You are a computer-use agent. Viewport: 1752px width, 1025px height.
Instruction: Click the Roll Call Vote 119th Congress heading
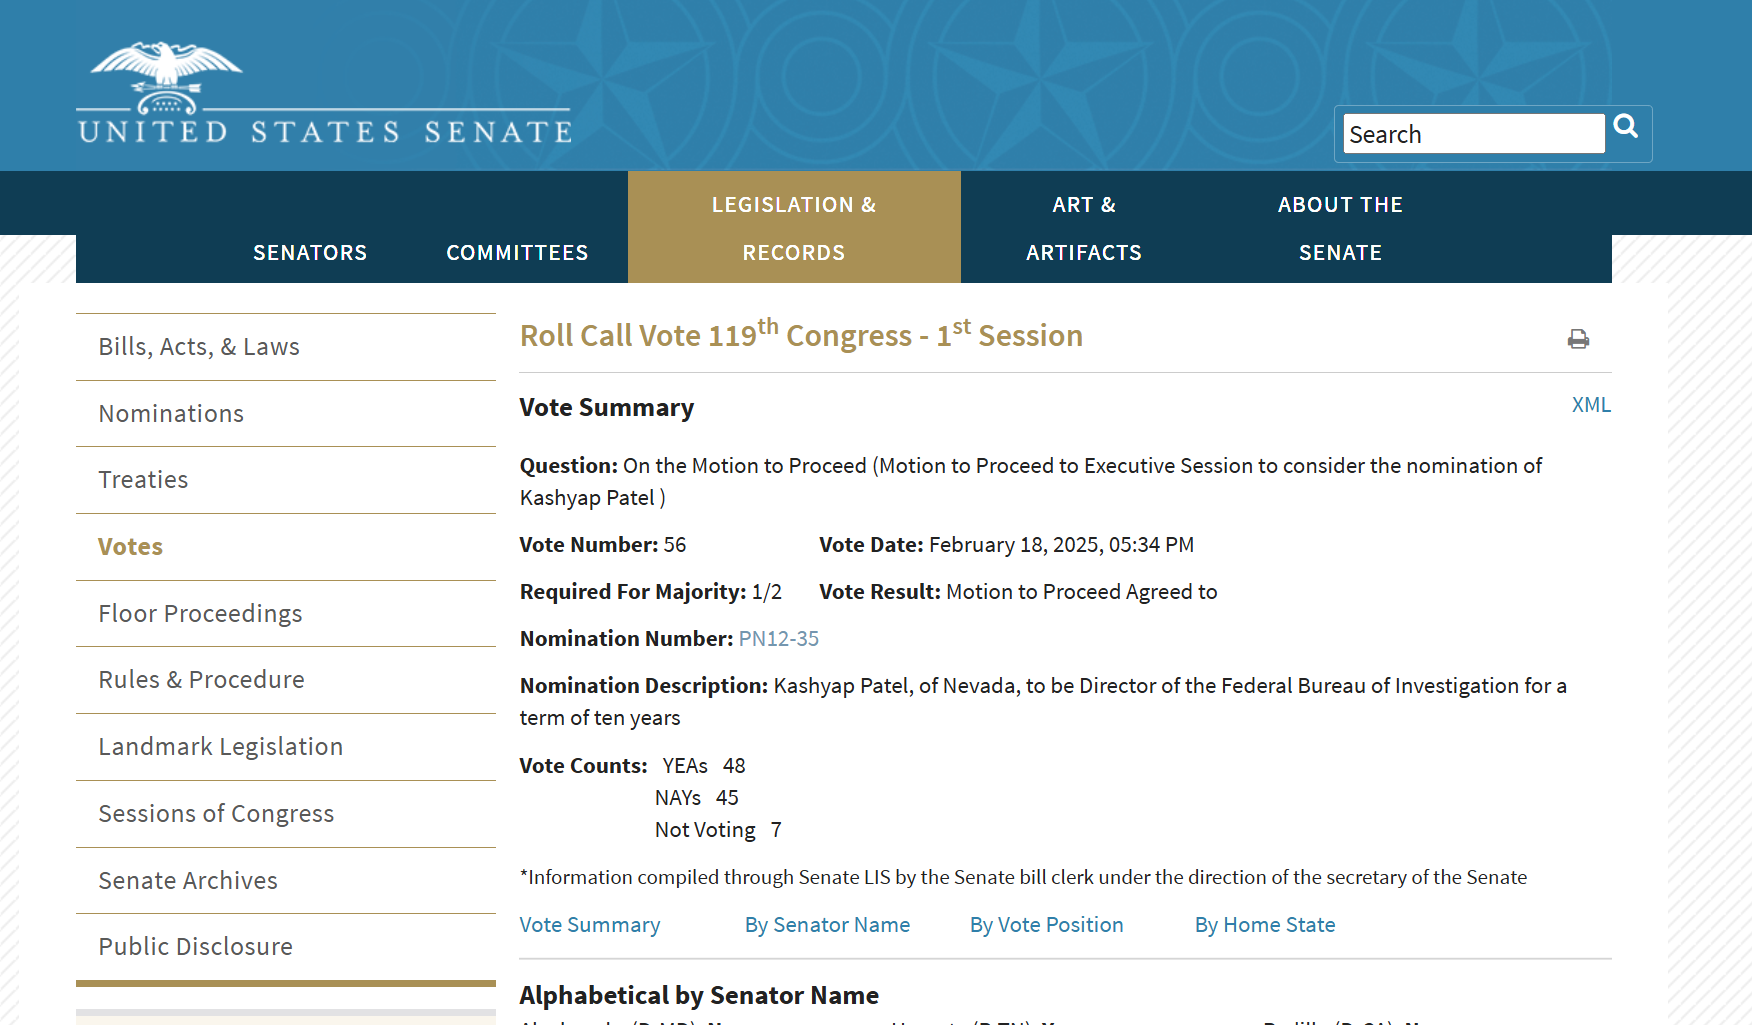click(801, 334)
